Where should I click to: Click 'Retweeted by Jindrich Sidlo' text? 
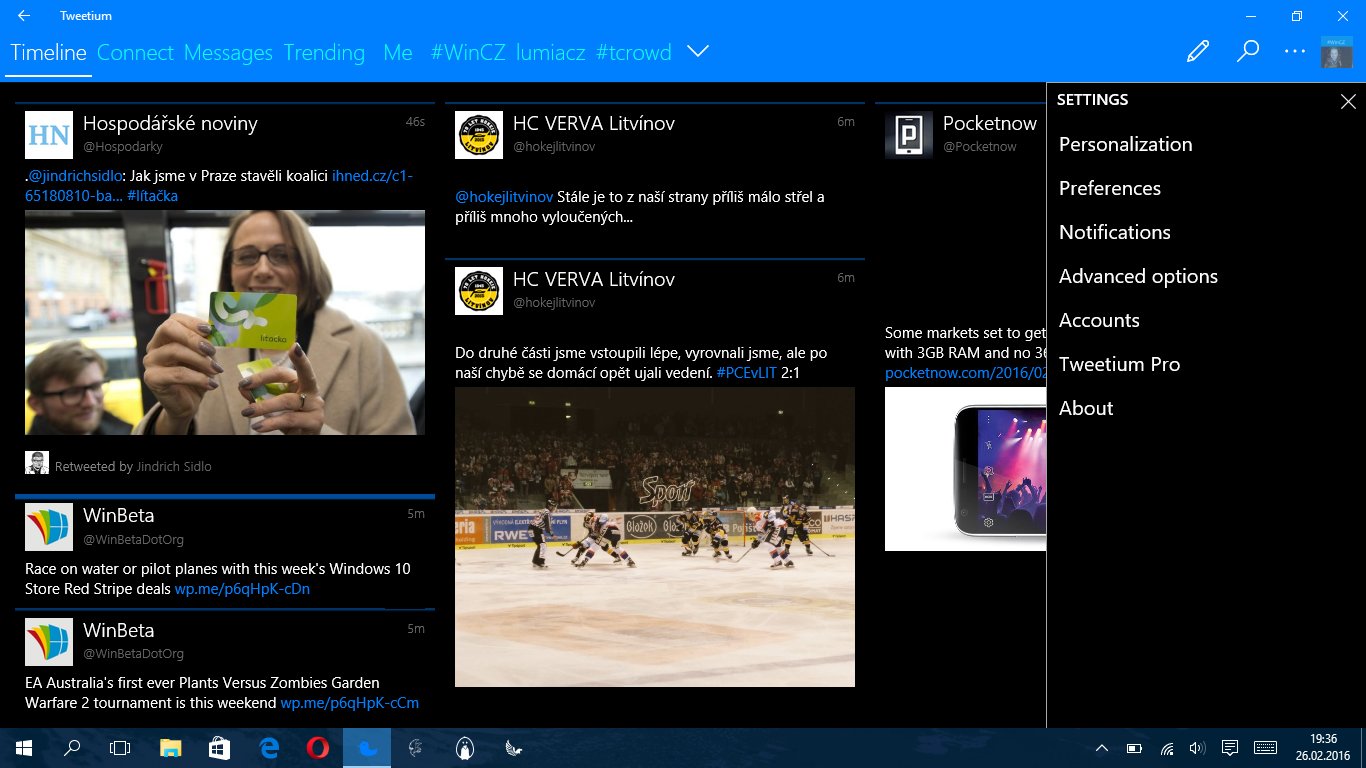tap(133, 466)
